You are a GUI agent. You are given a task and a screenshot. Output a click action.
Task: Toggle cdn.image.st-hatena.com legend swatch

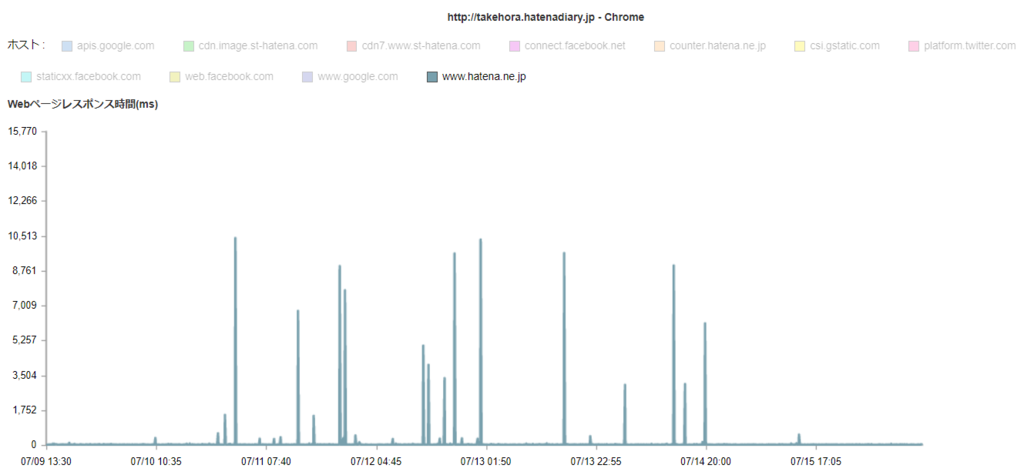[188, 46]
